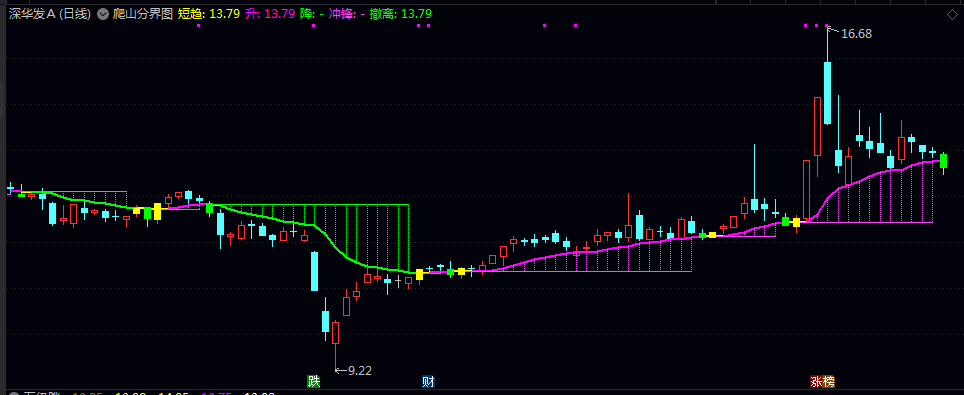Click the 深华发A (日线) stock title
The image size is (964, 395).
click(x=50, y=14)
